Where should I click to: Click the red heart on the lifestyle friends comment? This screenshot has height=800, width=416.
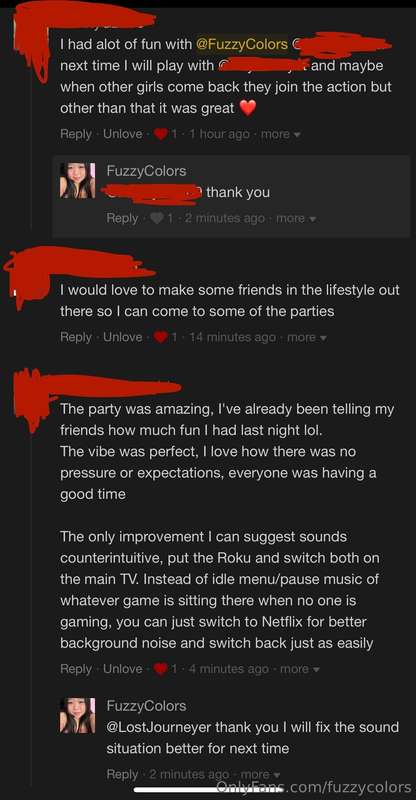coord(161,337)
